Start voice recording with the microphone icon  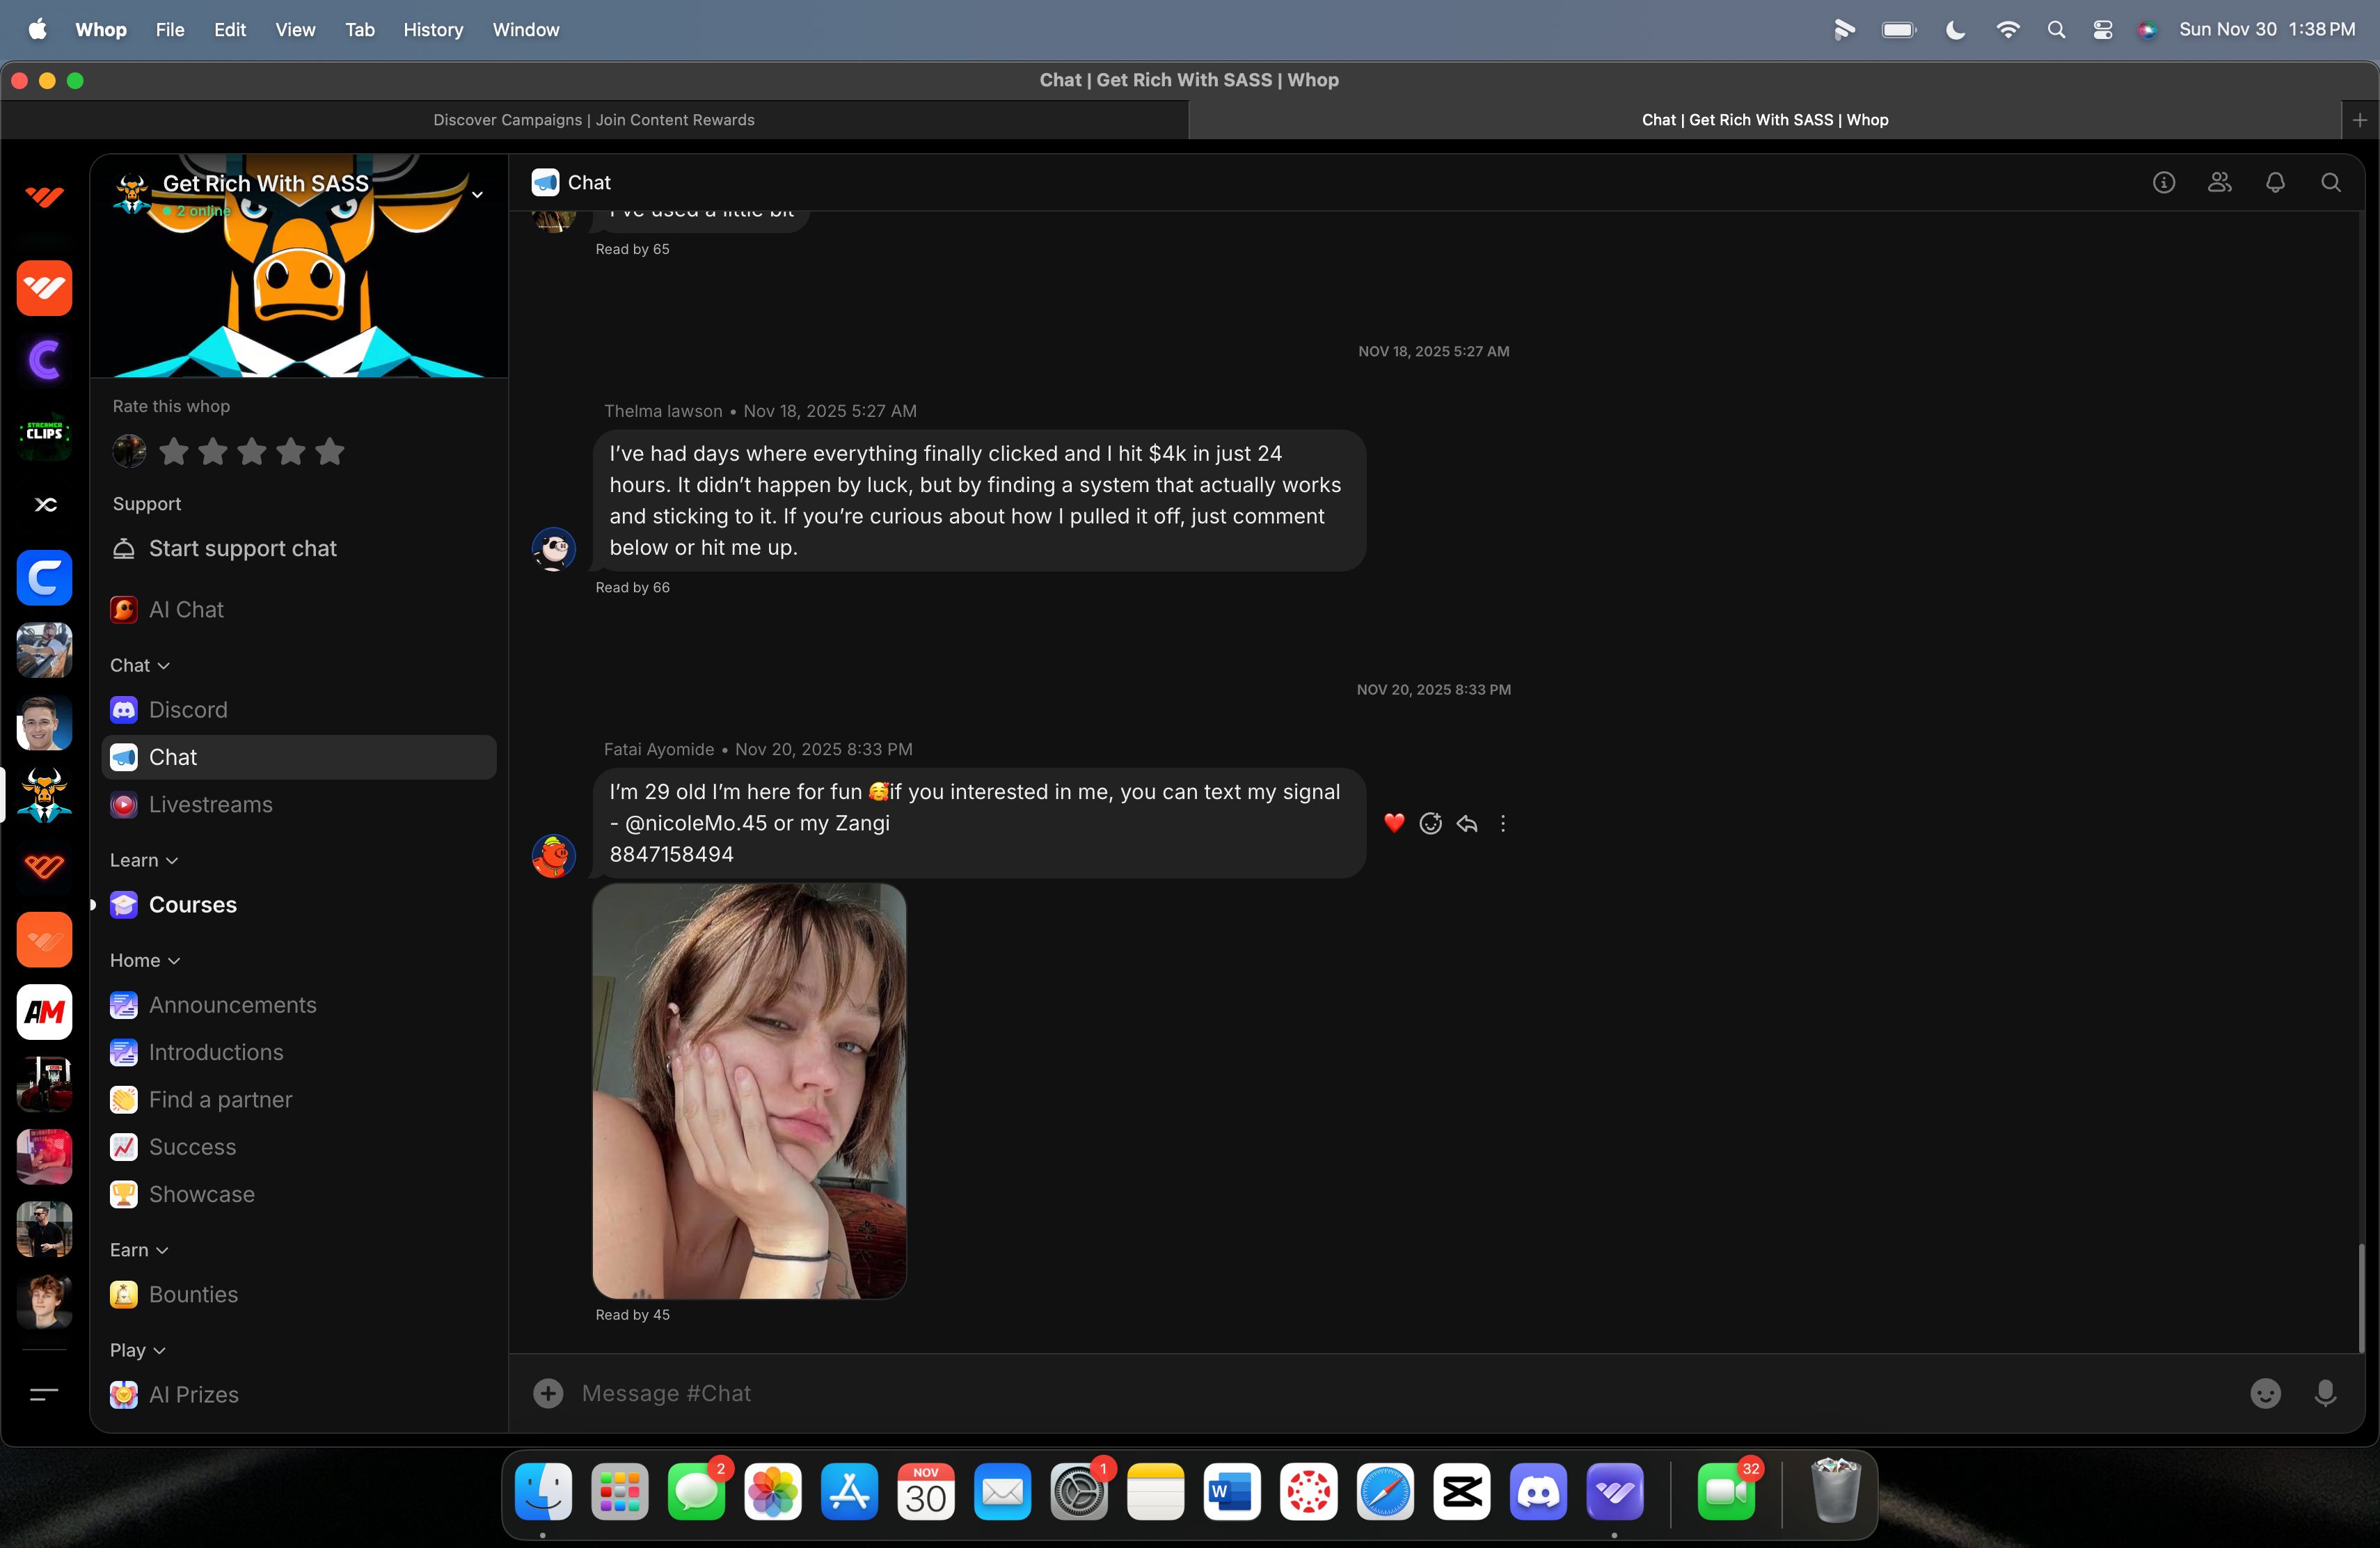point(2326,1393)
